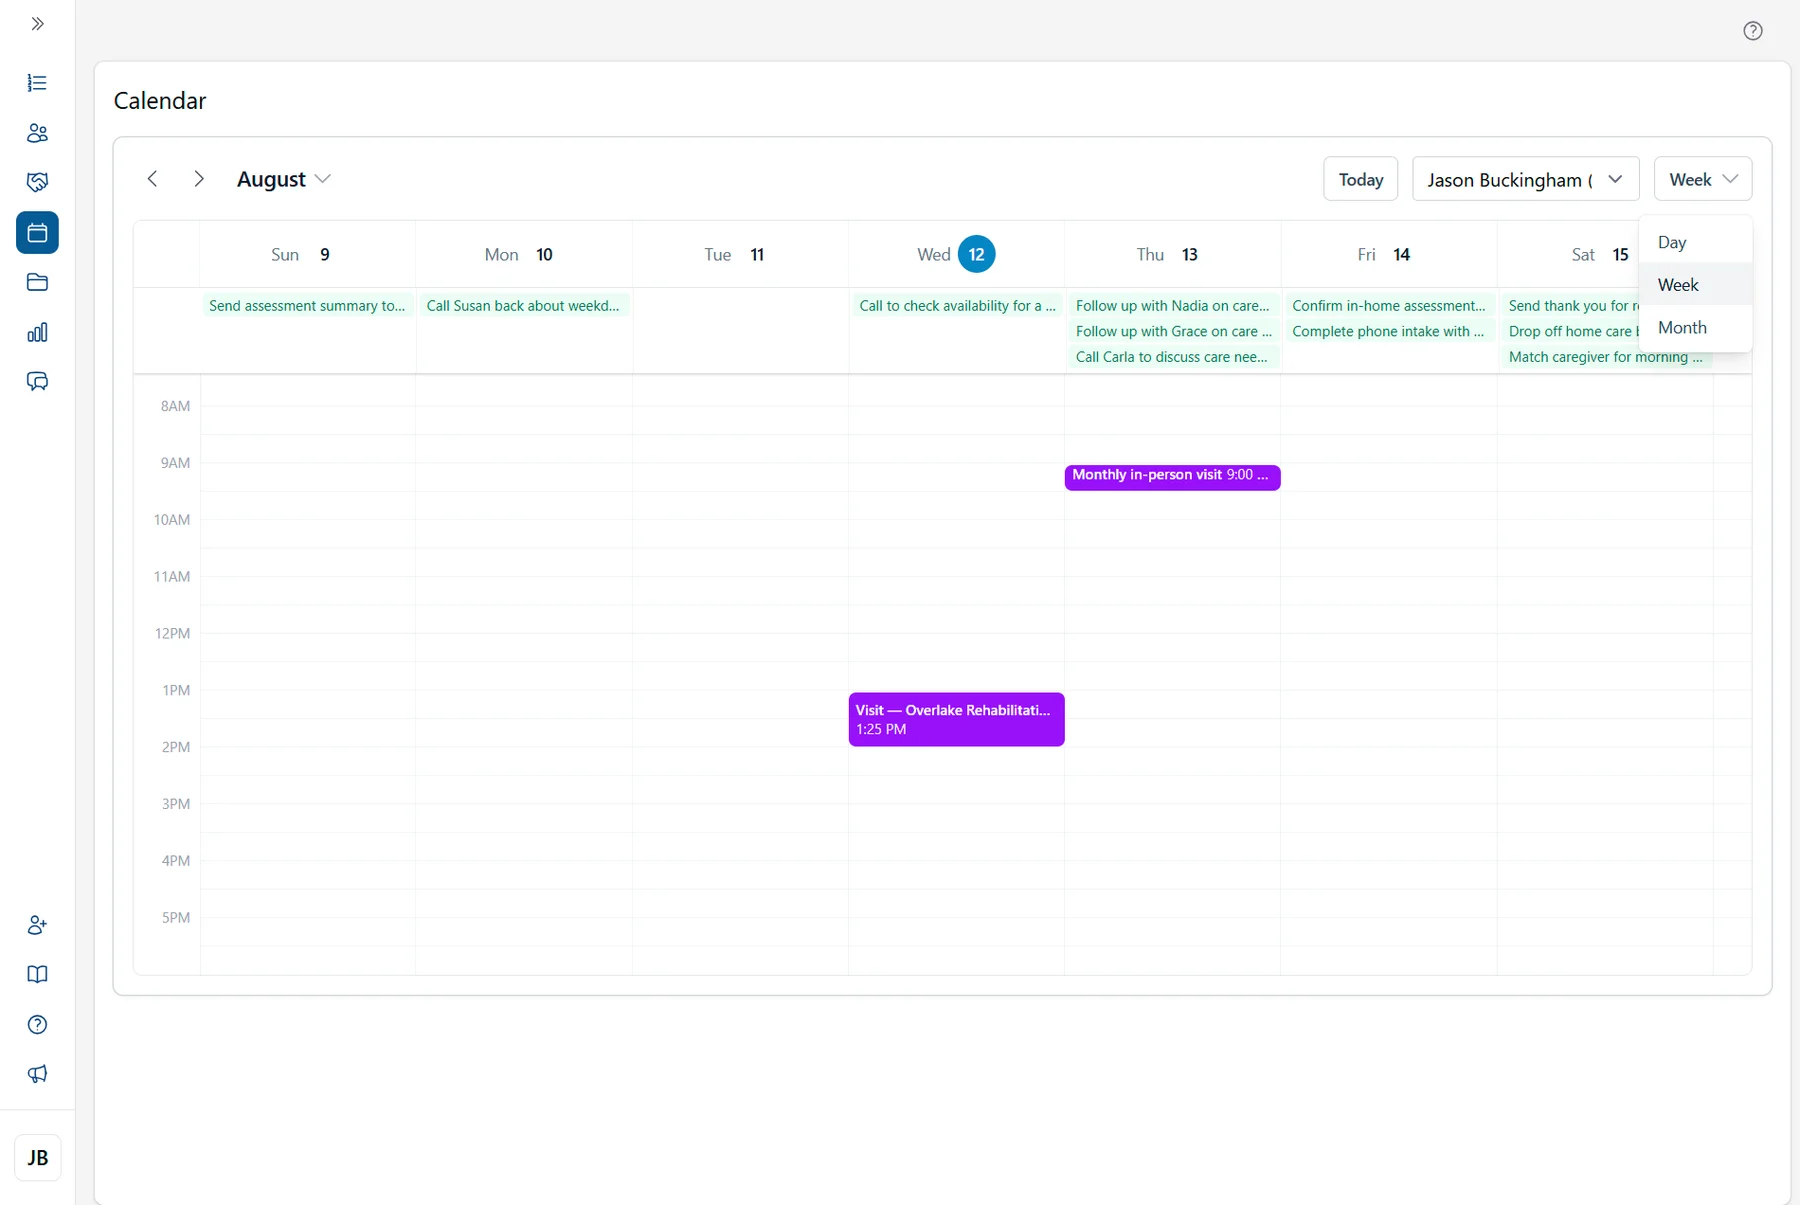
Task: Open the bar chart reports icon
Action: coord(37,332)
